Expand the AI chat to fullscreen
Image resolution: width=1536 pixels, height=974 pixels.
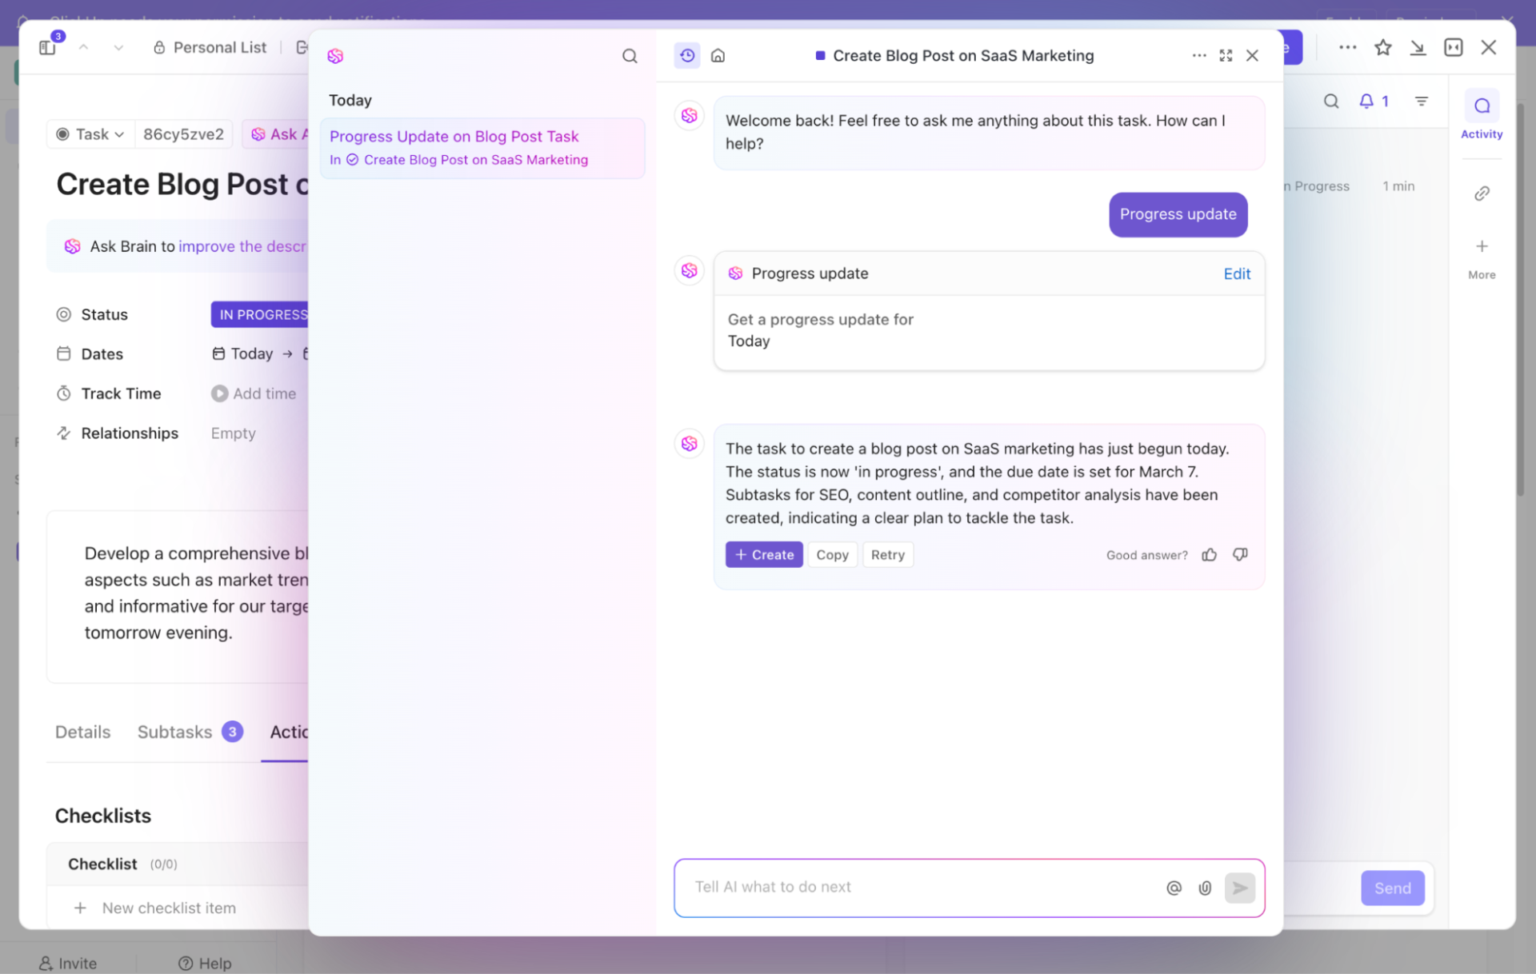tap(1226, 55)
